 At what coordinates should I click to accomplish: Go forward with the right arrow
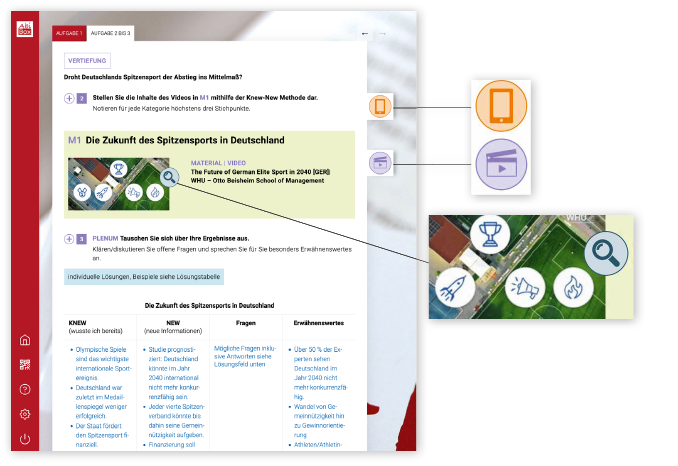pos(382,34)
